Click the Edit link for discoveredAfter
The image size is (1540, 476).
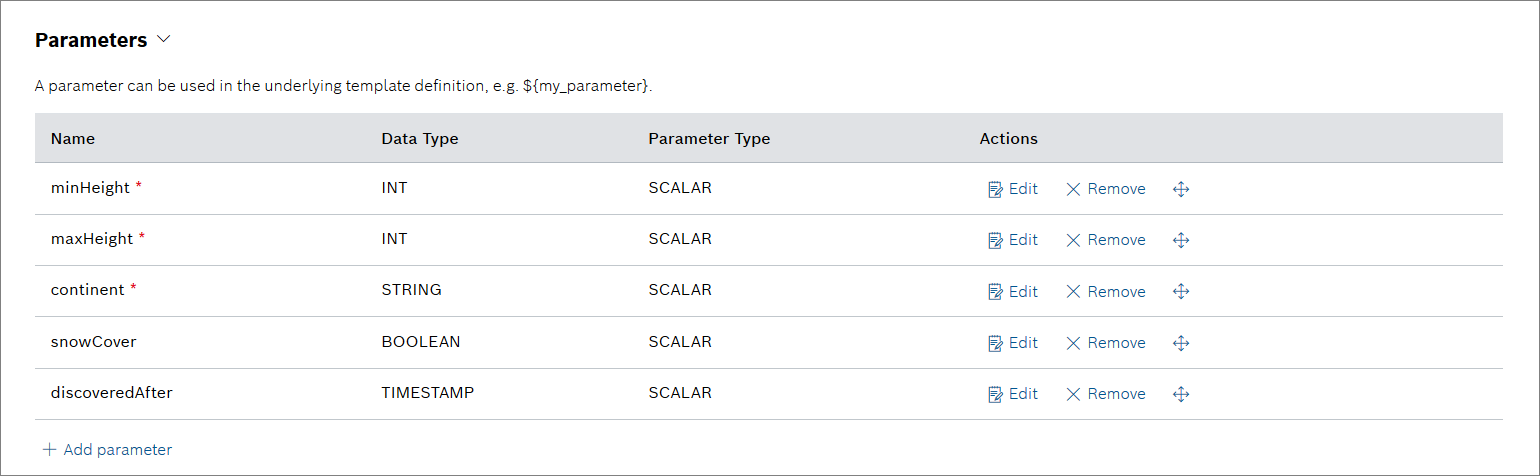[x=1022, y=394]
